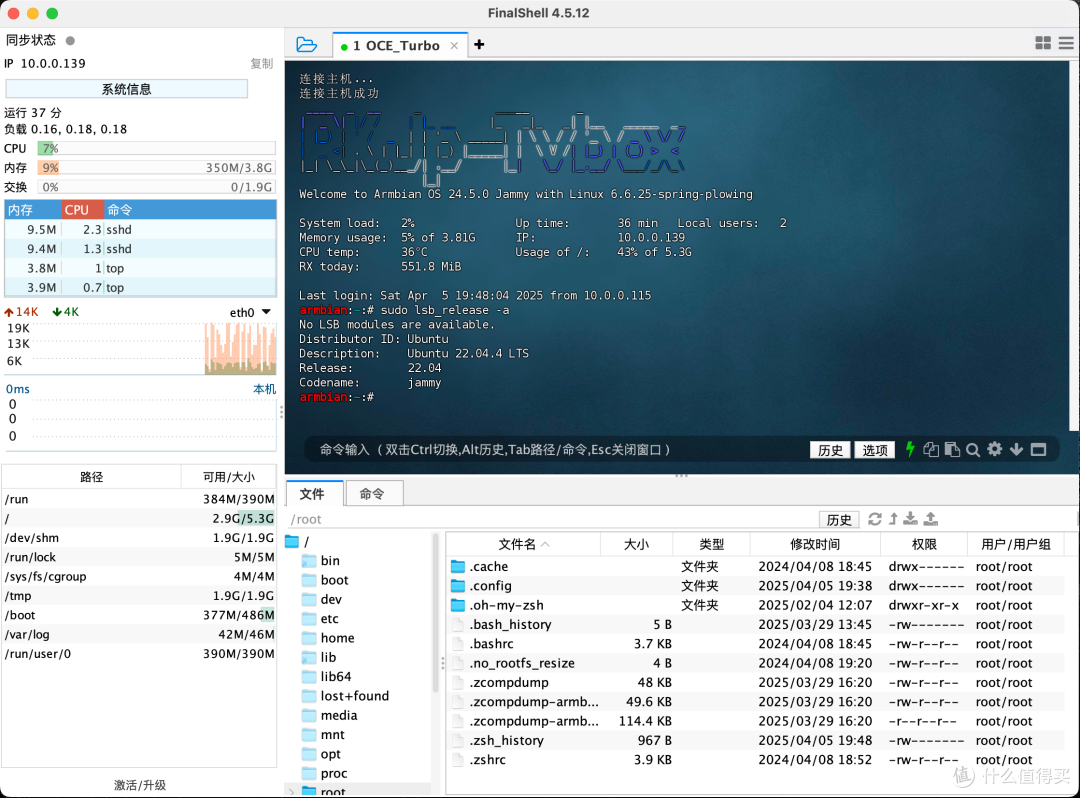This screenshot has width=1080, height=798.
Task: Open the connection manager folder icon
Action: pos(307,45)
